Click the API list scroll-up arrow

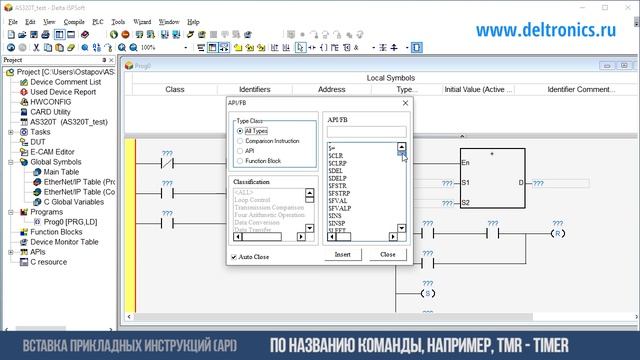(x=402, y=147)
